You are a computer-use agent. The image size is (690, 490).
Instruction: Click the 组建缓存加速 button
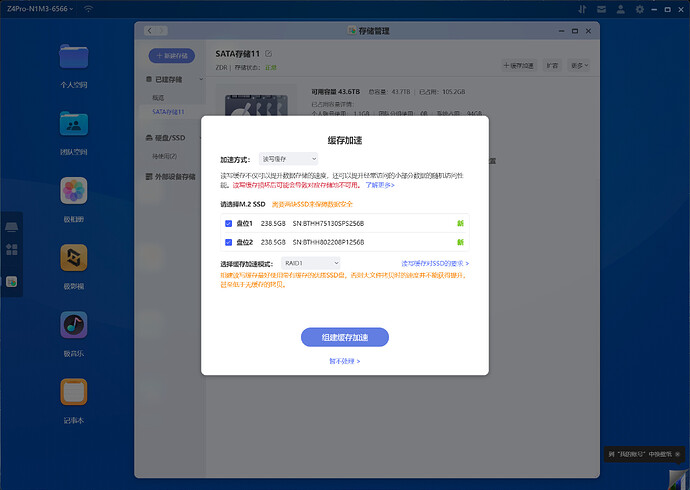coord(344,338)
